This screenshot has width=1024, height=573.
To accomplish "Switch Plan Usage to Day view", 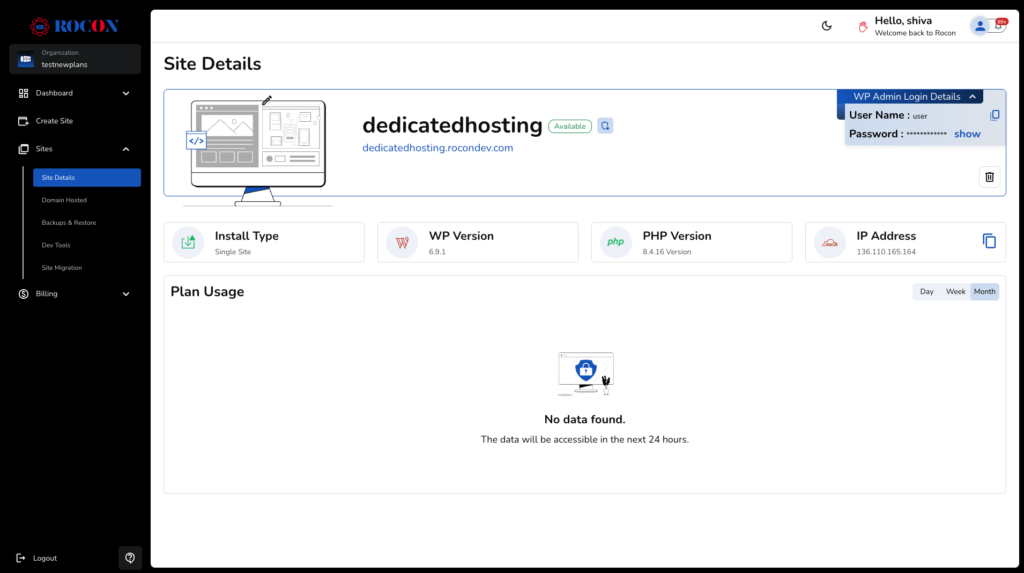I will tap(926, 292).
